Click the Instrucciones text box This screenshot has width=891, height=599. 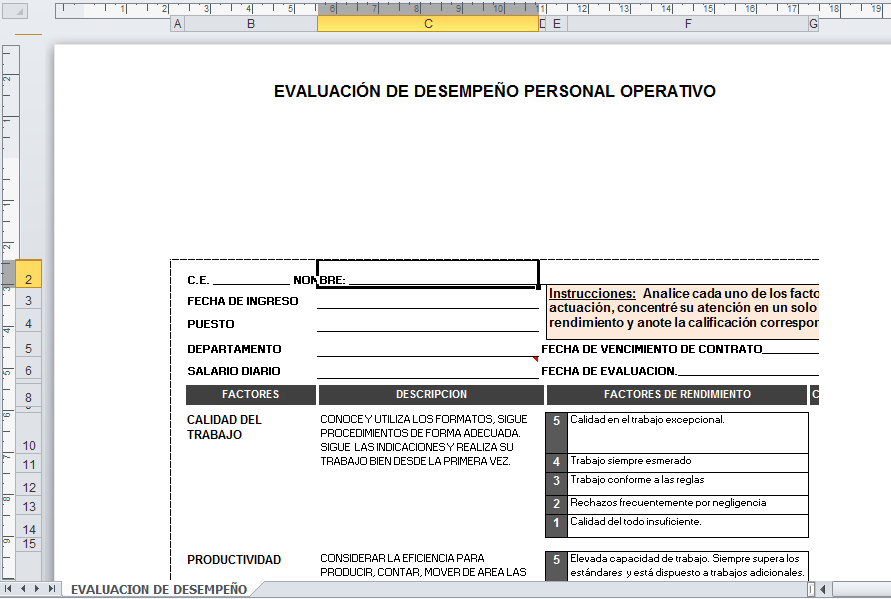tap(684, 309)
